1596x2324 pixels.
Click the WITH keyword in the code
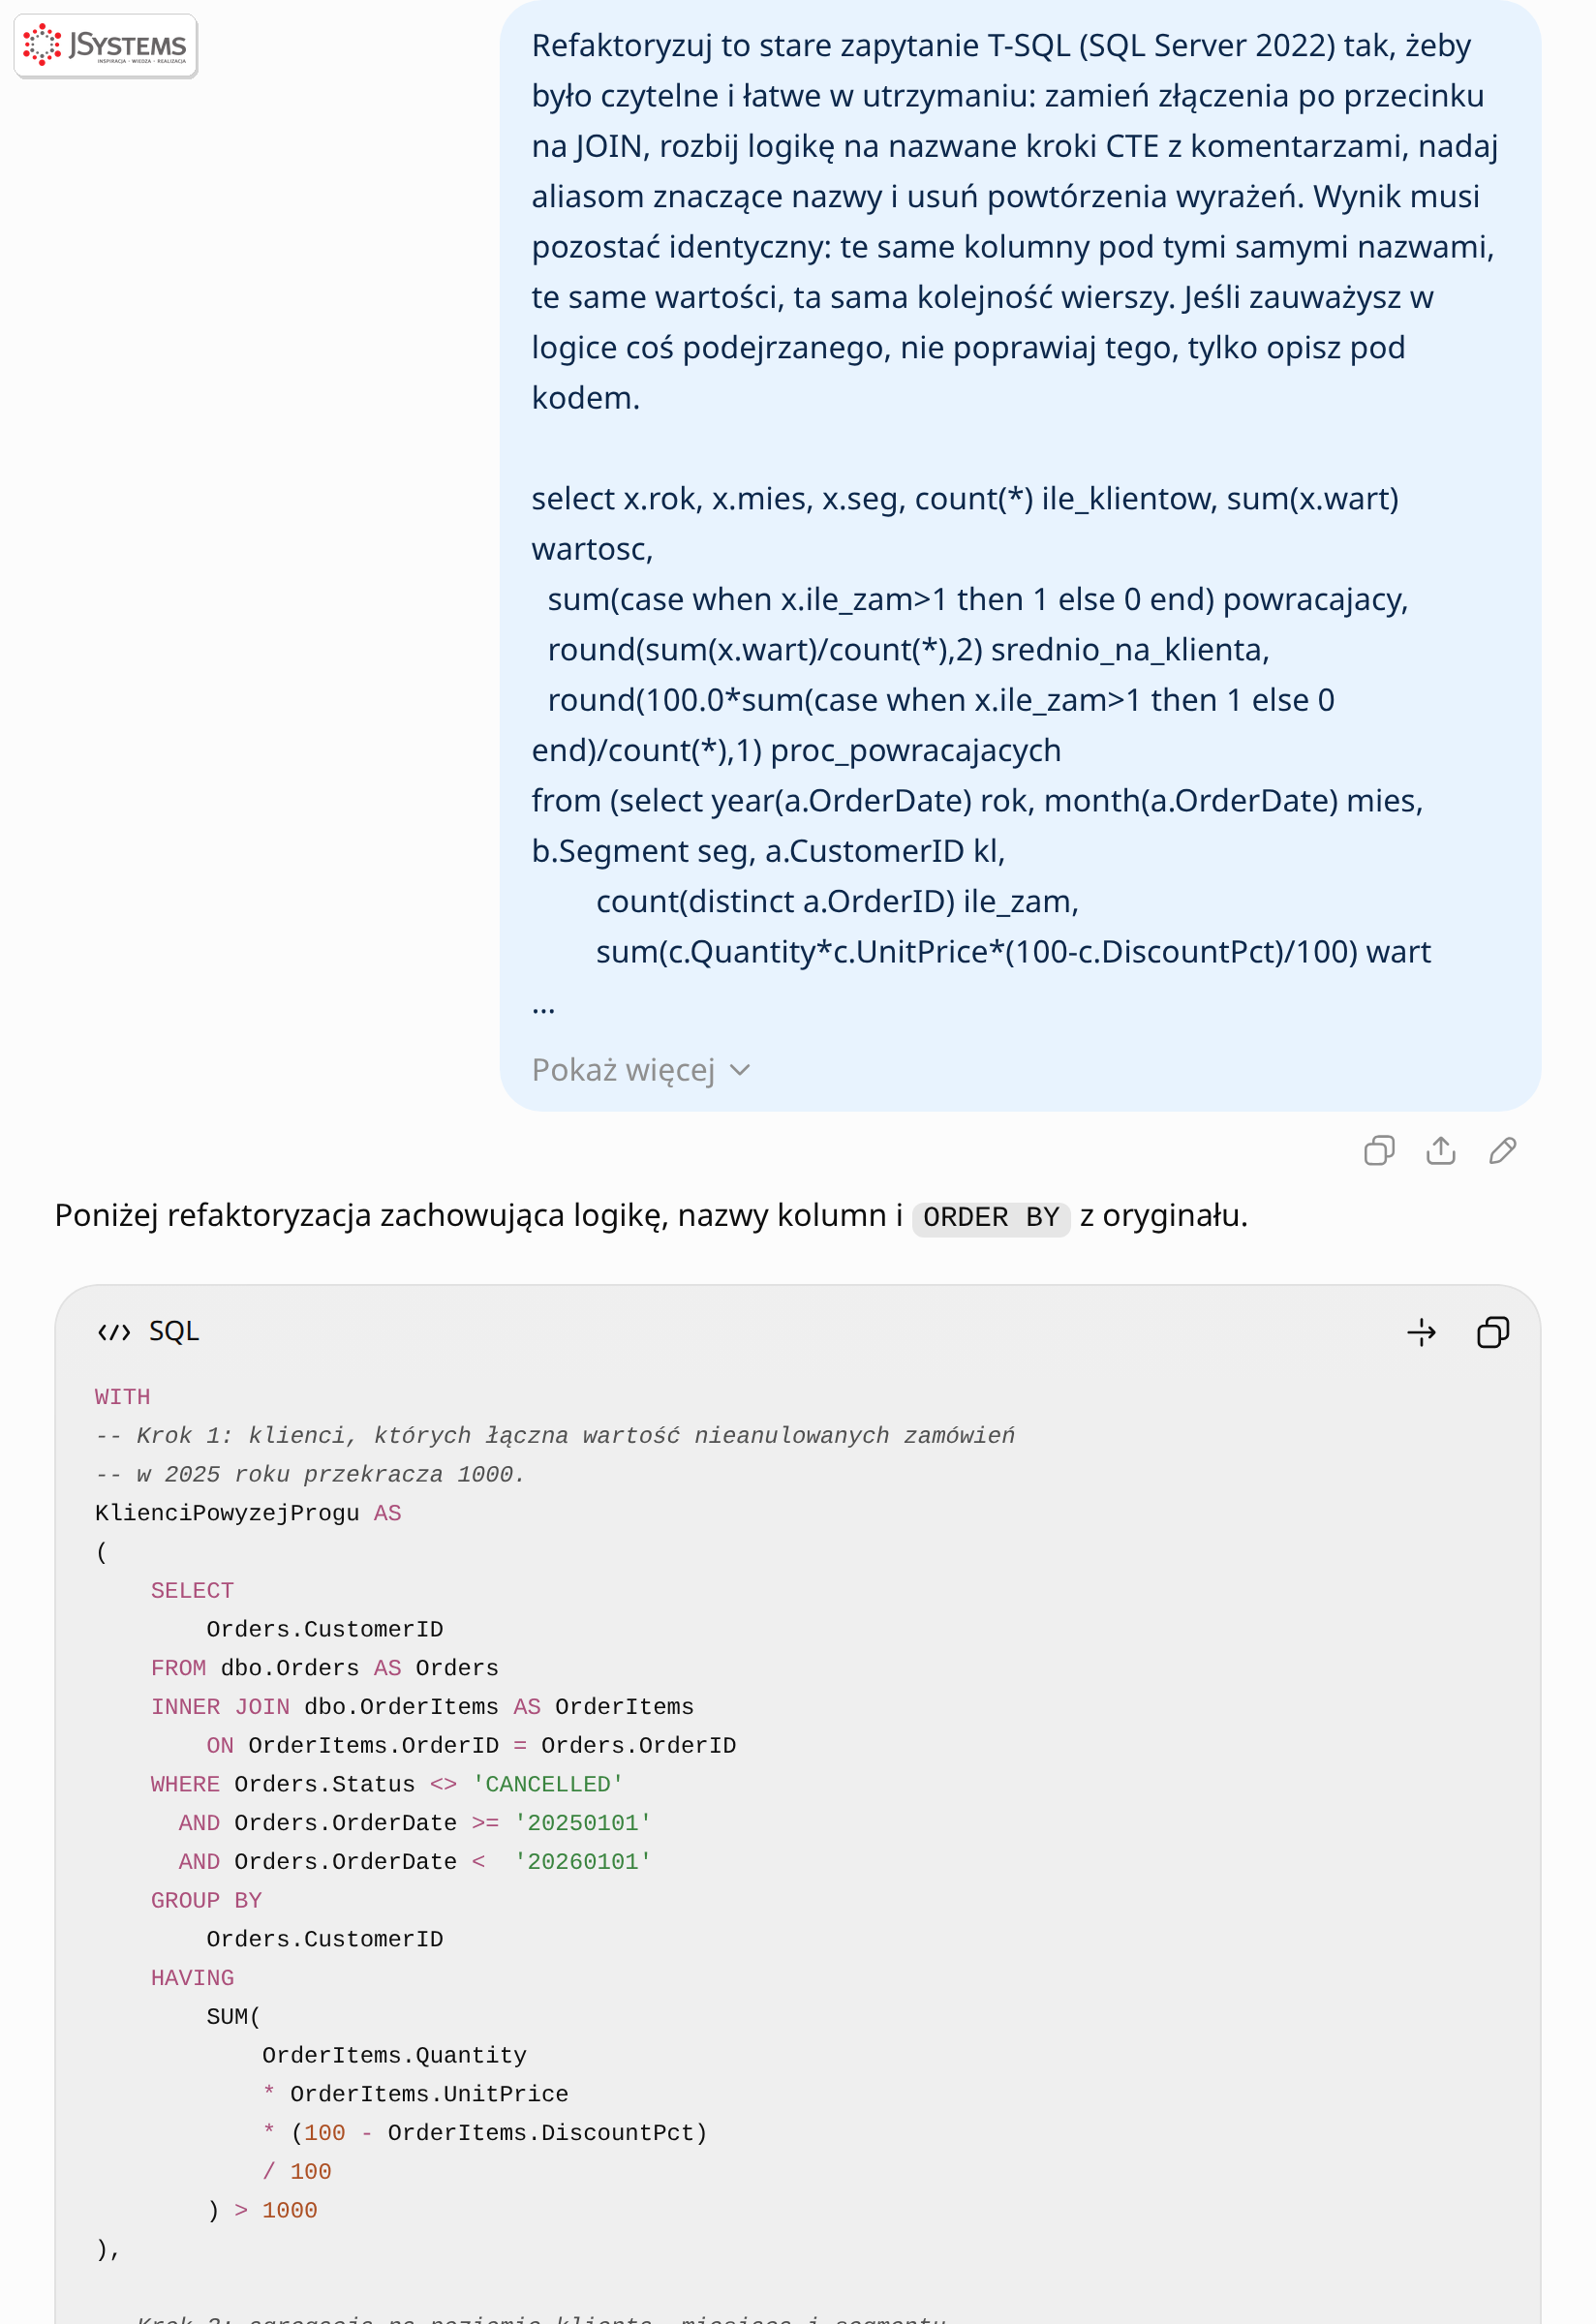122,1397
